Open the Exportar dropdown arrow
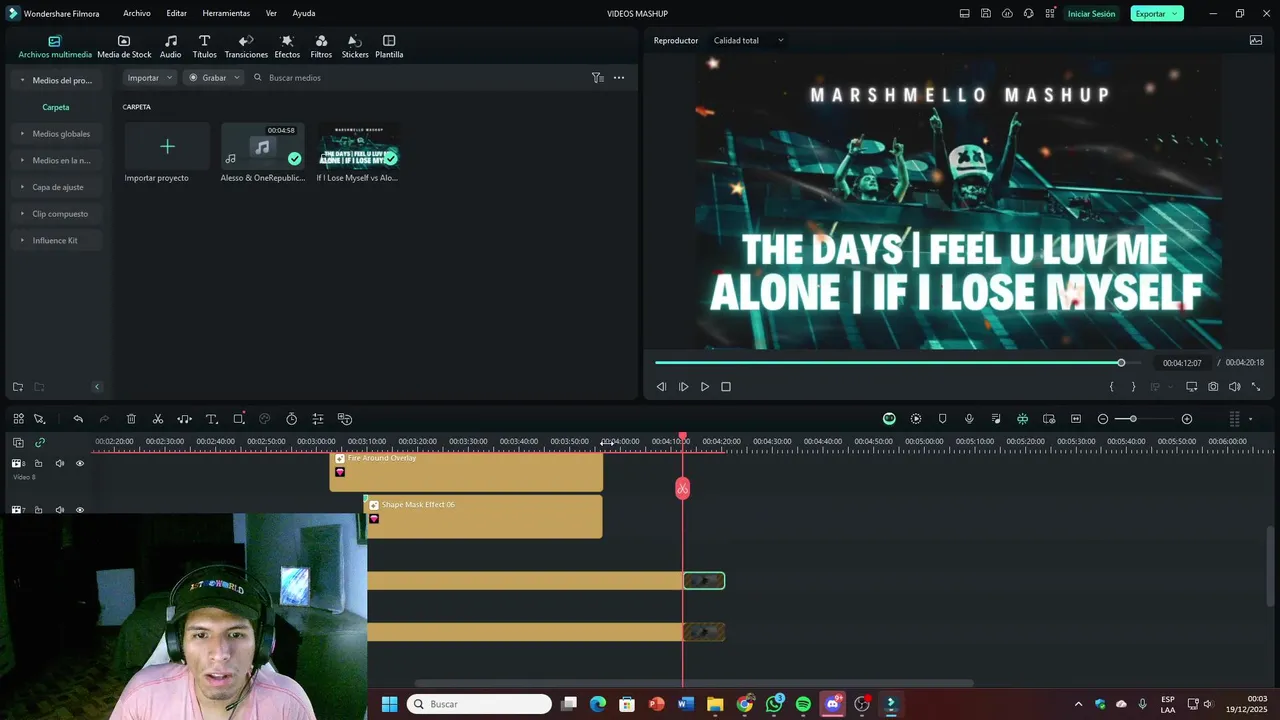1280x720 pixels. pos(1175,14)
